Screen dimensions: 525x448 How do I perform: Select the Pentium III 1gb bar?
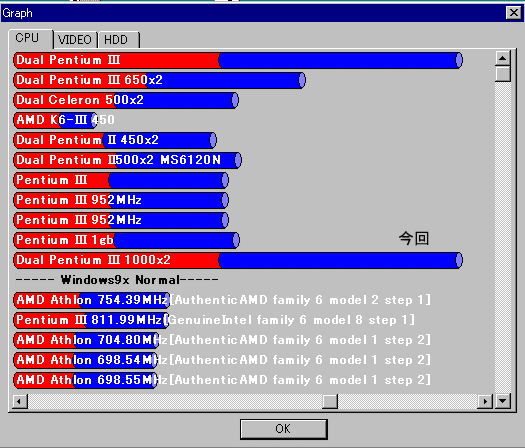[127, 240]
